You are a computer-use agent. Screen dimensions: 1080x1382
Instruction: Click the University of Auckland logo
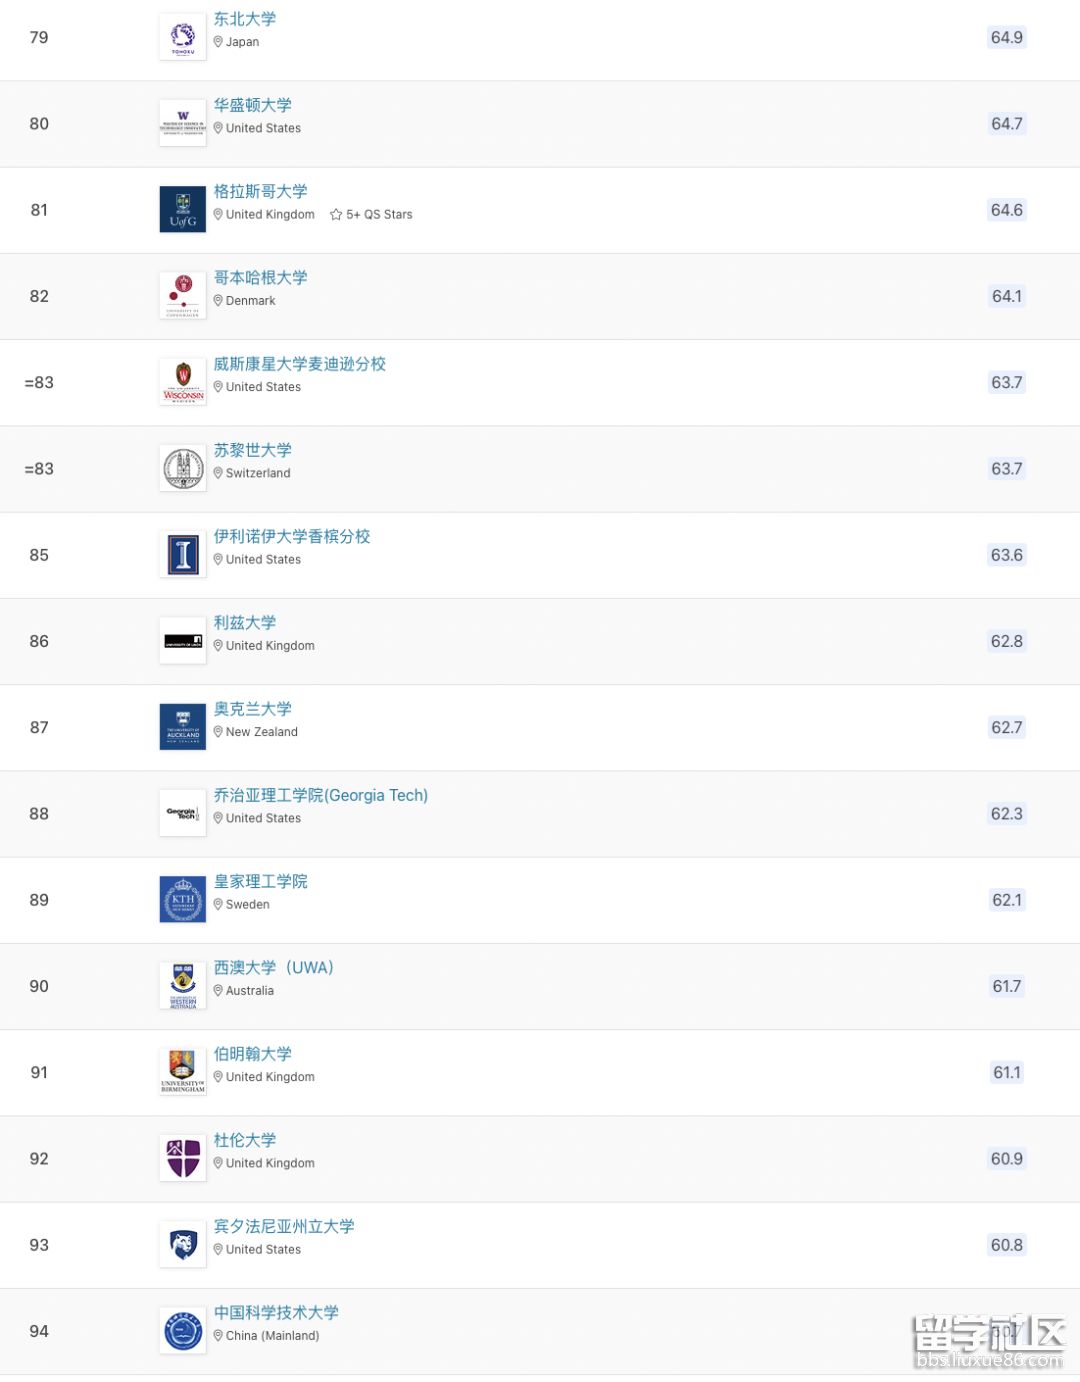point(183,727)
